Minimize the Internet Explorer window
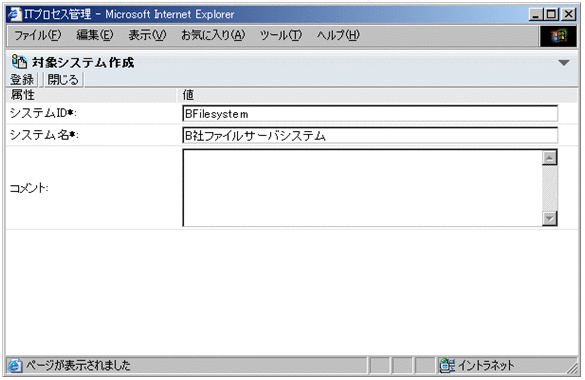 pyautogui.click(x=536, y=15)
